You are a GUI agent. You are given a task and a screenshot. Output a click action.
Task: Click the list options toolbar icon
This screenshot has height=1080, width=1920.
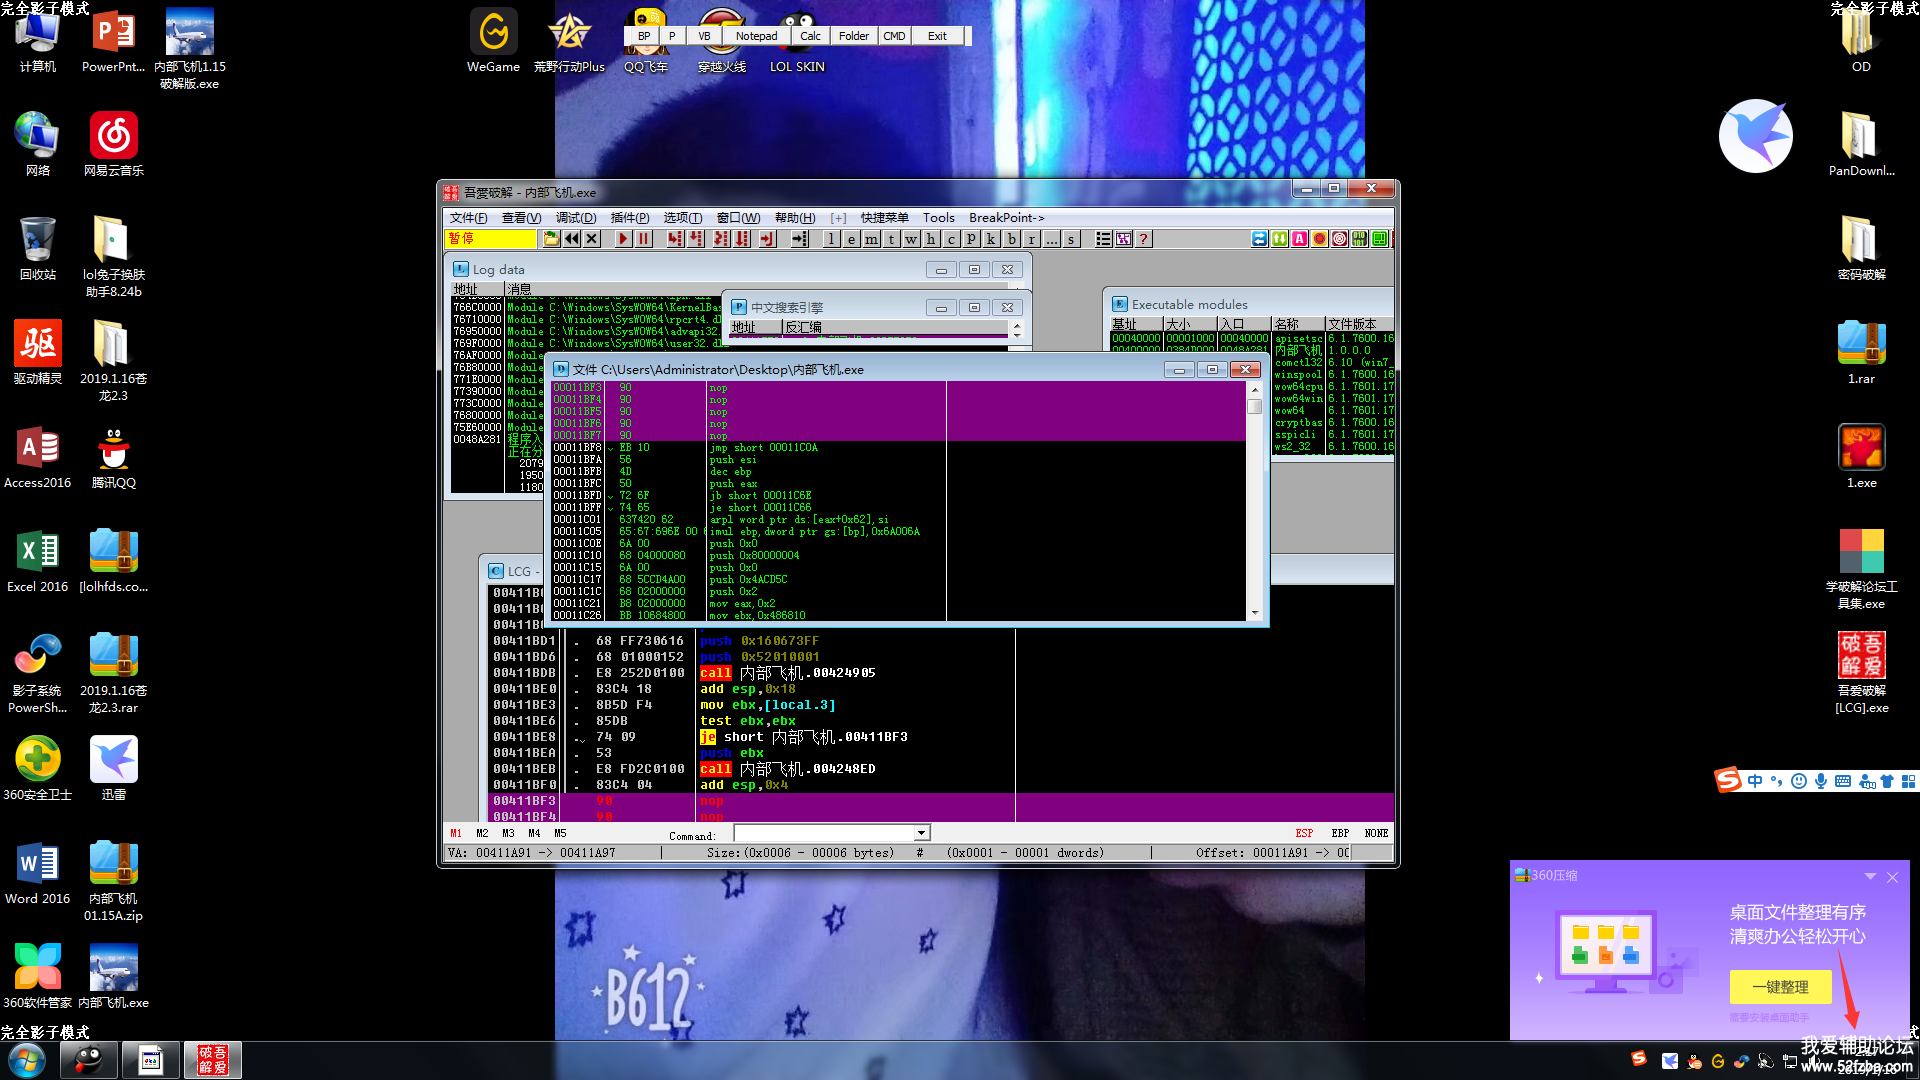[1103, 239]
